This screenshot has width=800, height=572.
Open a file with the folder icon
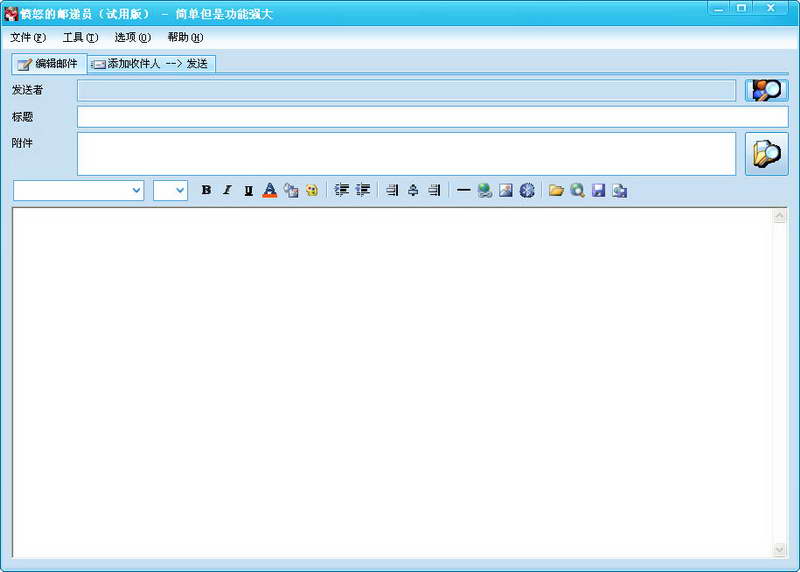(x=556, y=190)
